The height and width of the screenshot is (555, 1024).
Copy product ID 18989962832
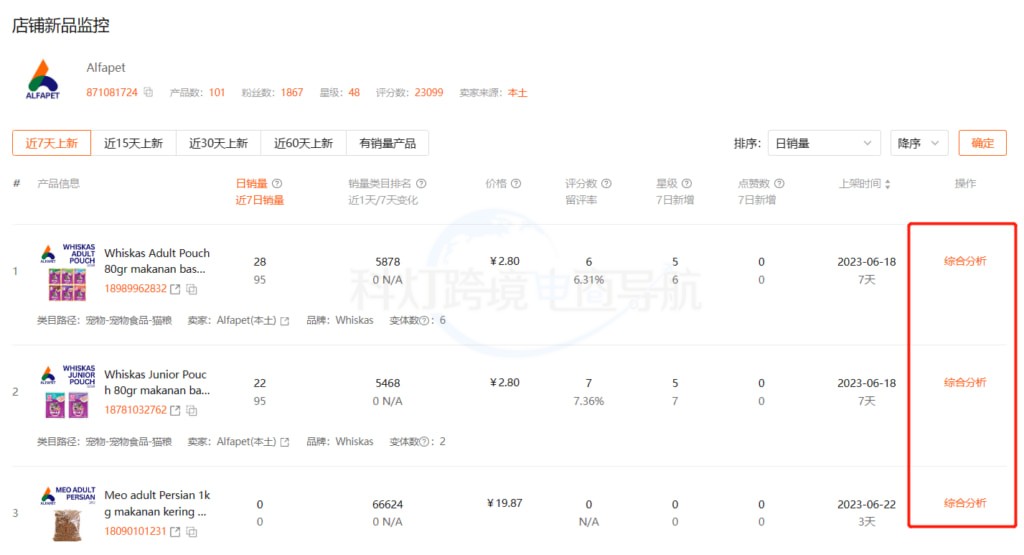click(x=191, y=289)
